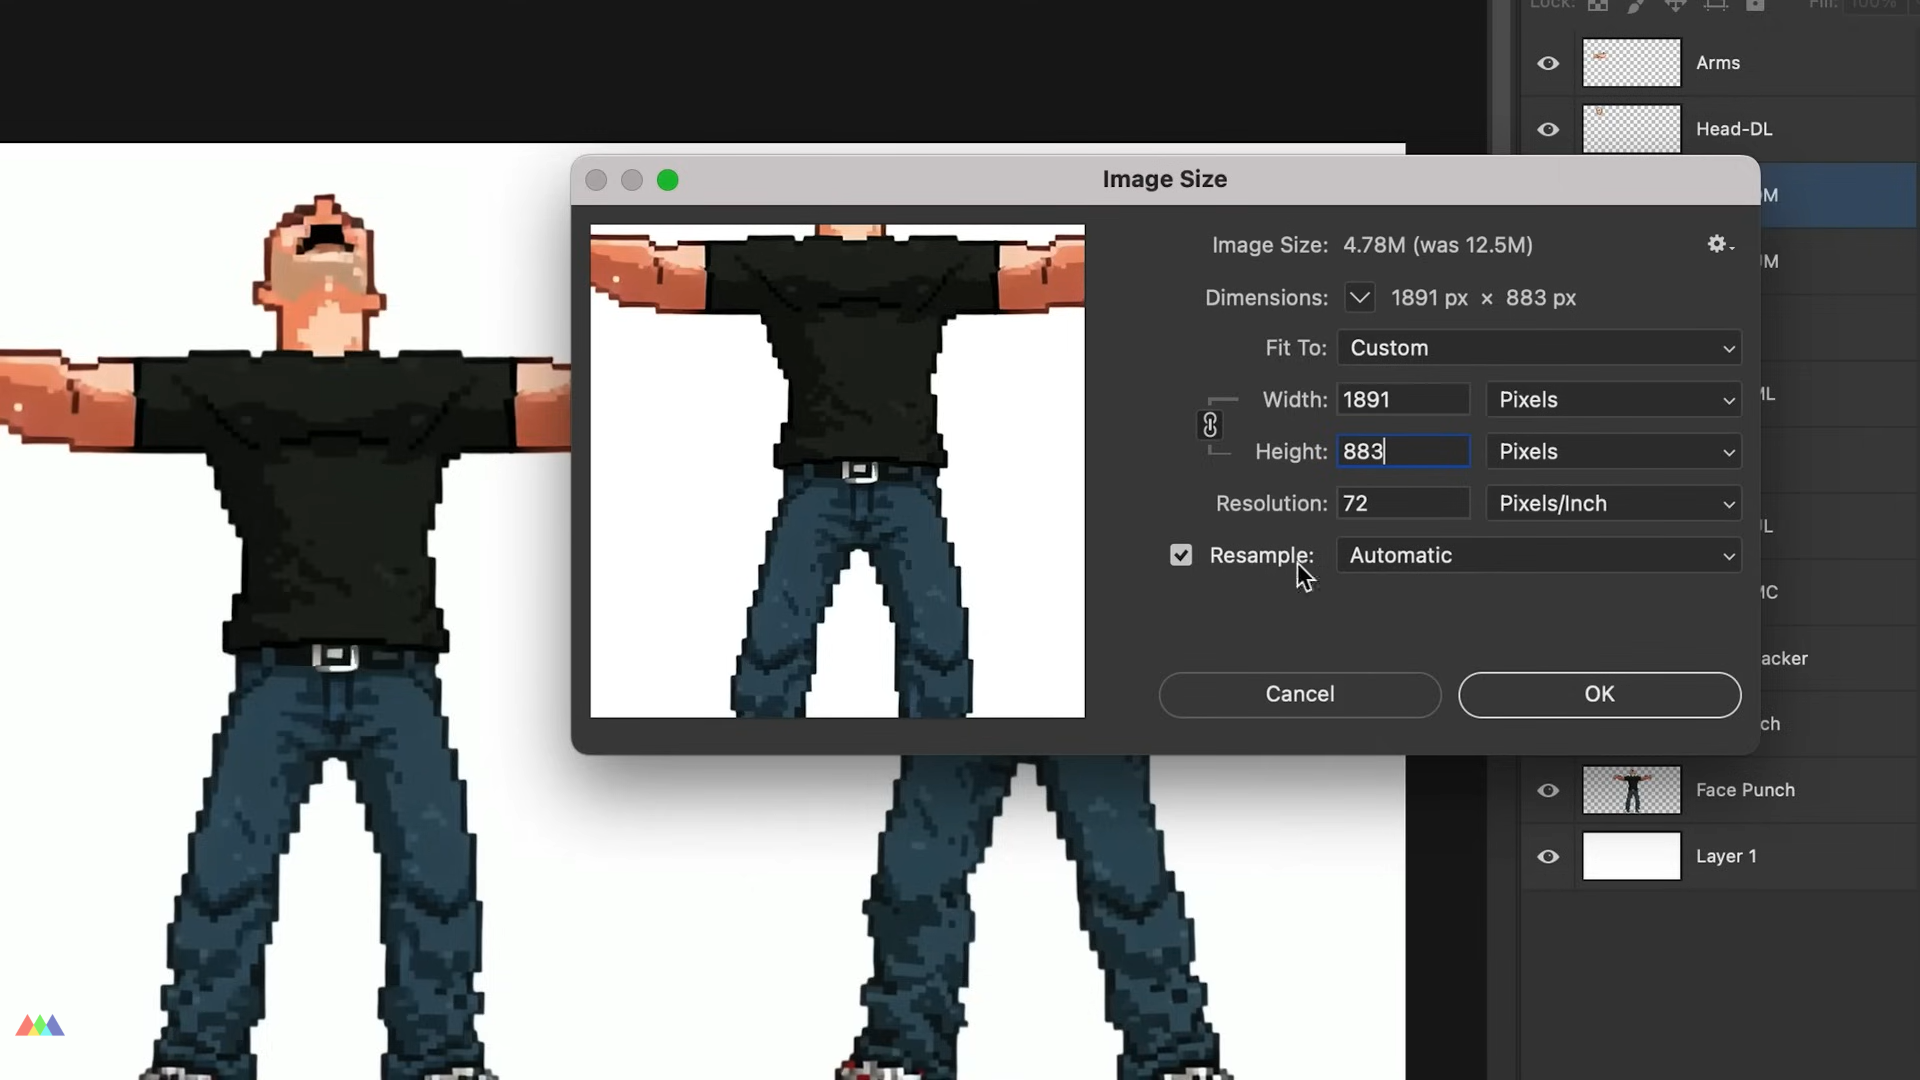The image size is (1920, 1080).
Task: Click lock transparent pixels icon
Action: pos(1598,5)
